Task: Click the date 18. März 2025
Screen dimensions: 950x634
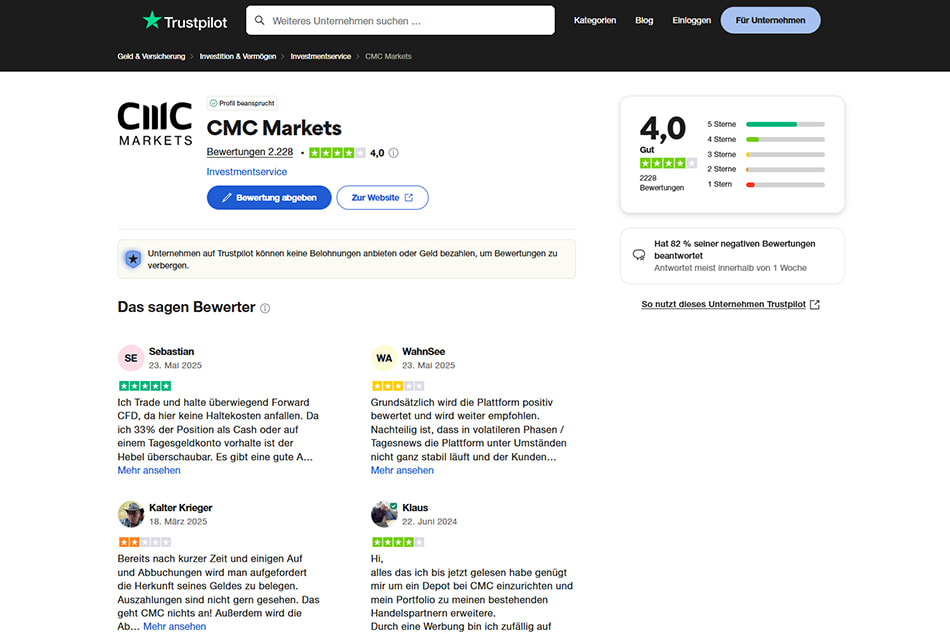Action: pyautogui.click(x=178, y=522)
